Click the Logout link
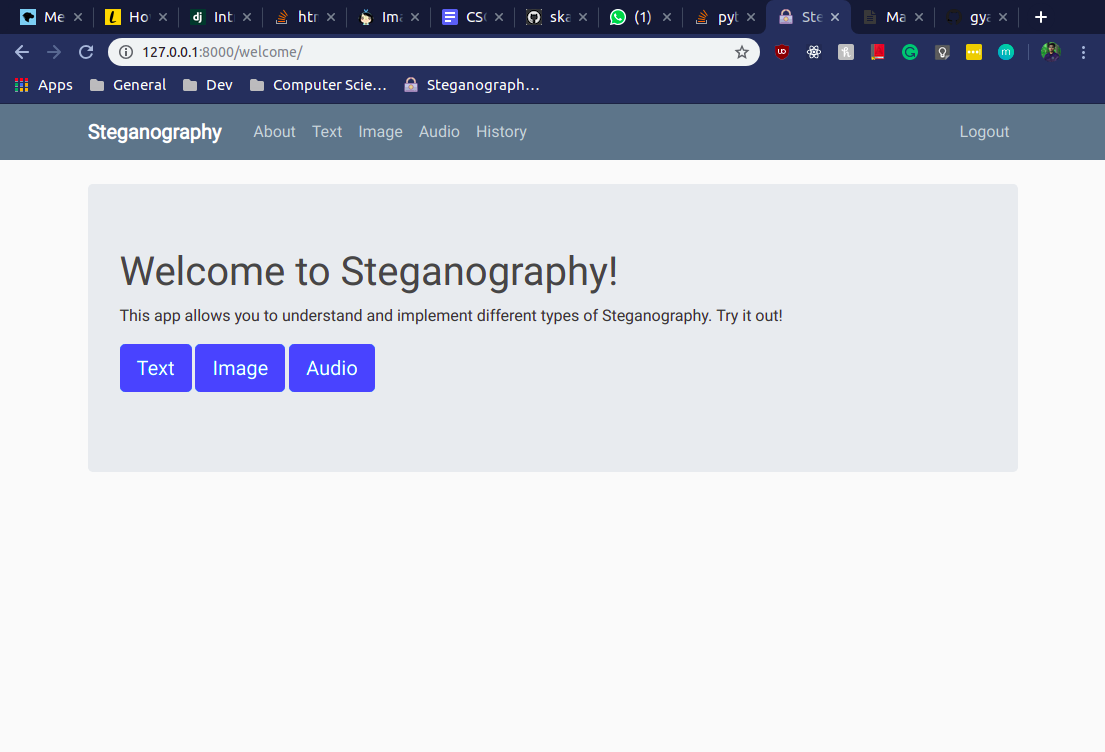Image resolution: width=1105 pixels, height=752 pixels. (x=983, y=131)
